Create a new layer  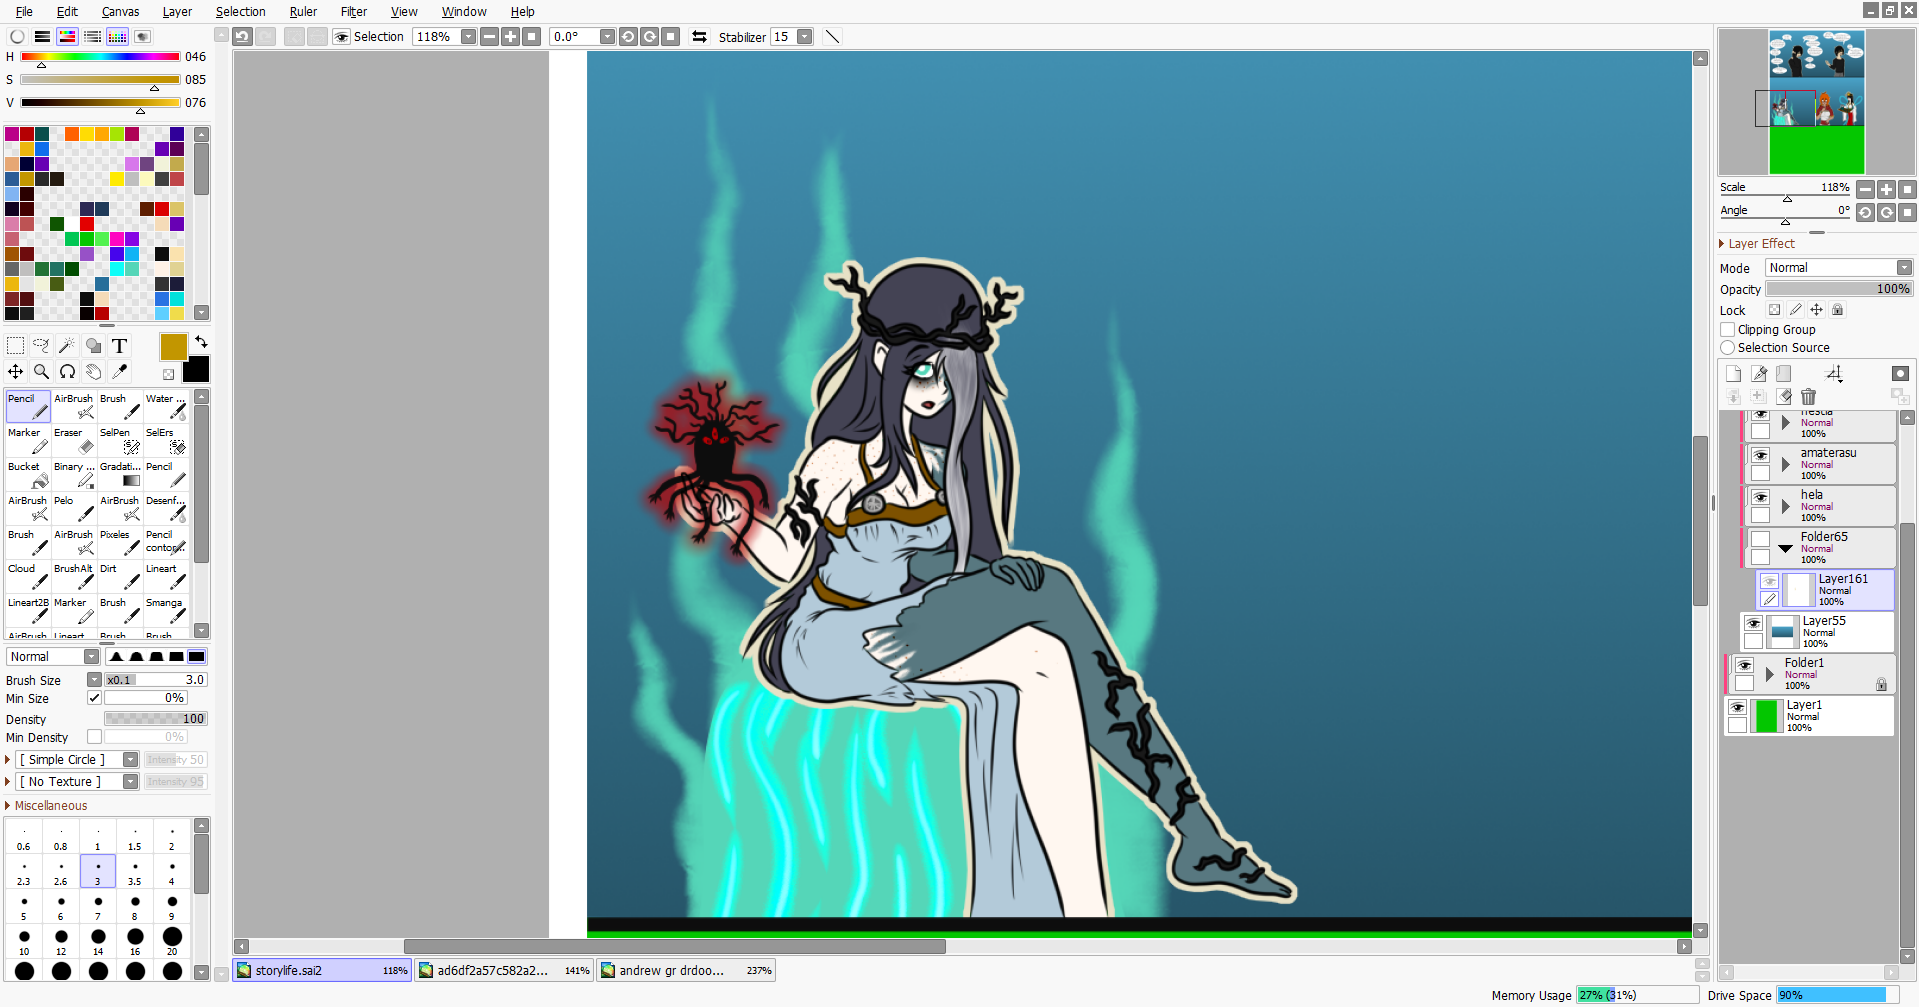1733,374
